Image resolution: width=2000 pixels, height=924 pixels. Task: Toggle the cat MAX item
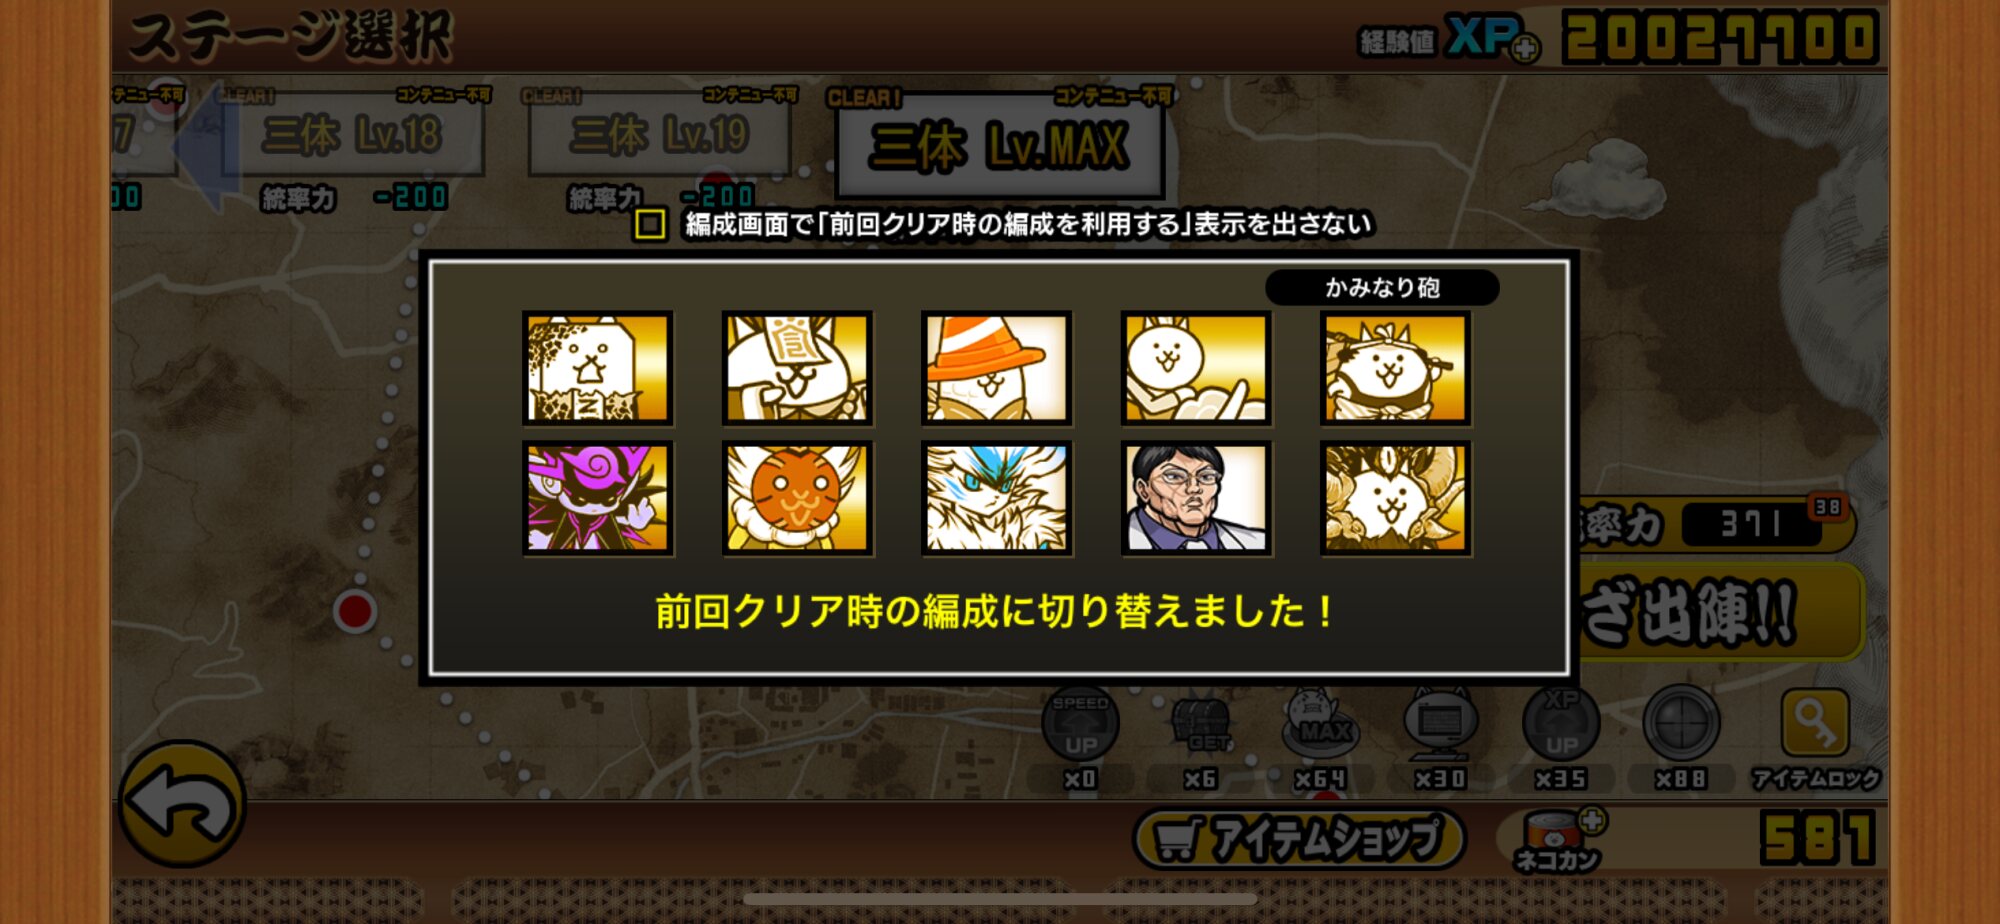(1321, 724)
